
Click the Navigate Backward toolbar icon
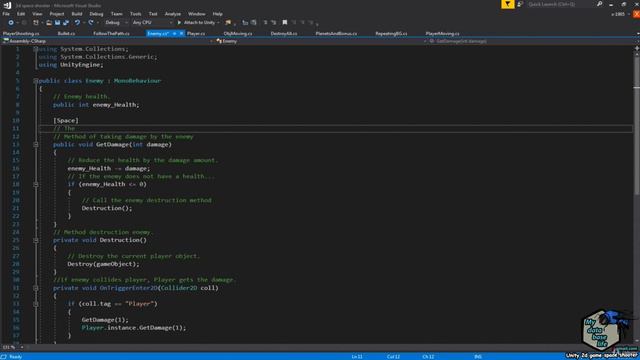pyautogui.click(x=11, y=22)
